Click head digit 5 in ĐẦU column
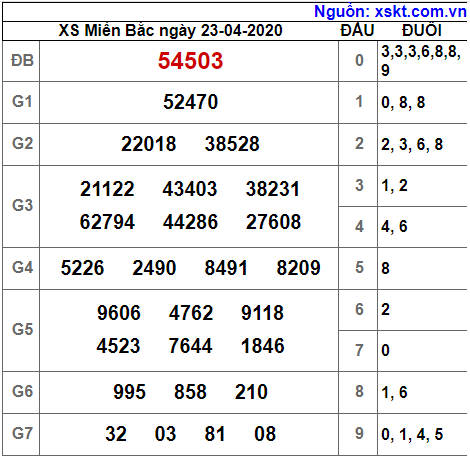Screen dimensions: 470x462 (359, 268)
